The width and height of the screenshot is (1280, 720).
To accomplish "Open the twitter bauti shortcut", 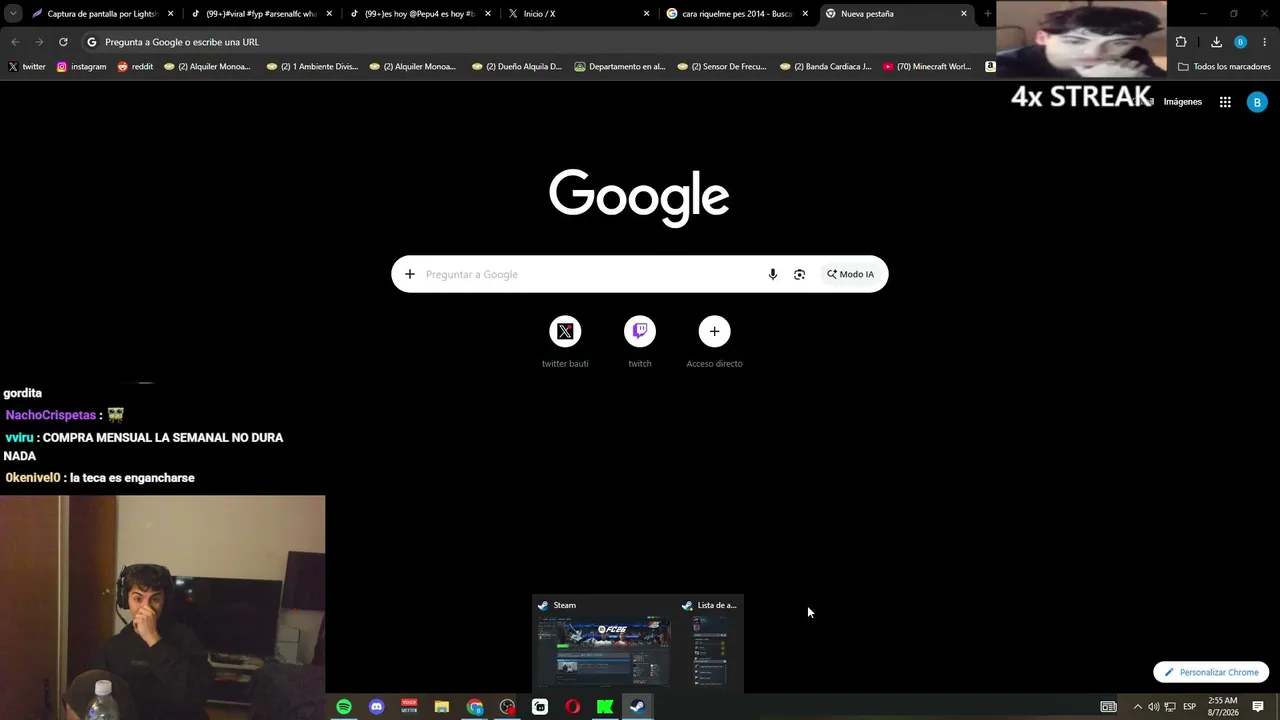I will pos(565,342).
